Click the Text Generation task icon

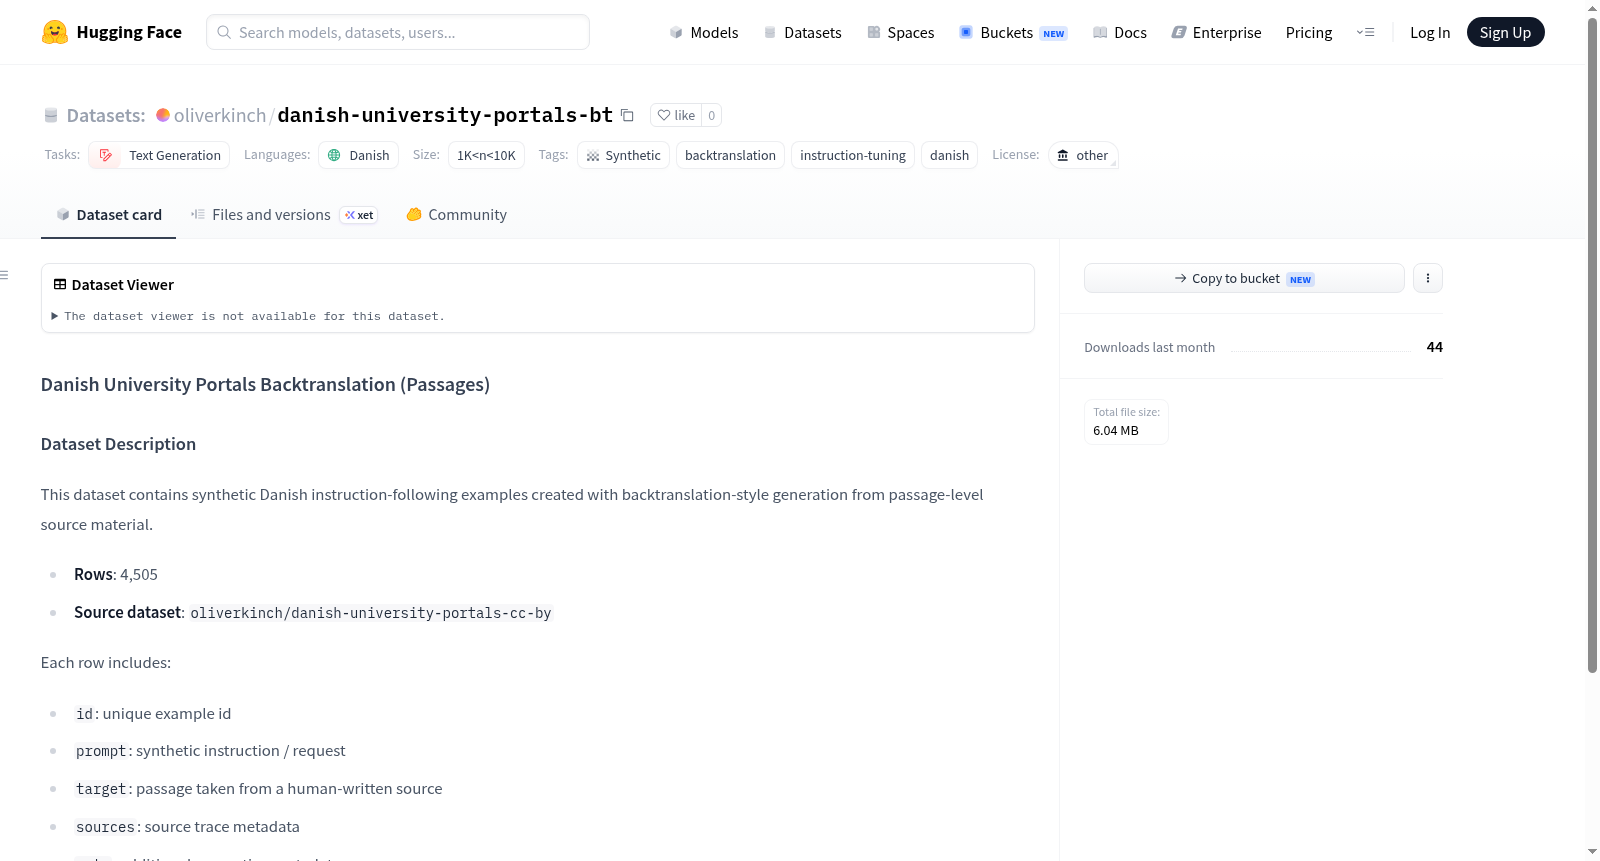tap(105, 155)
